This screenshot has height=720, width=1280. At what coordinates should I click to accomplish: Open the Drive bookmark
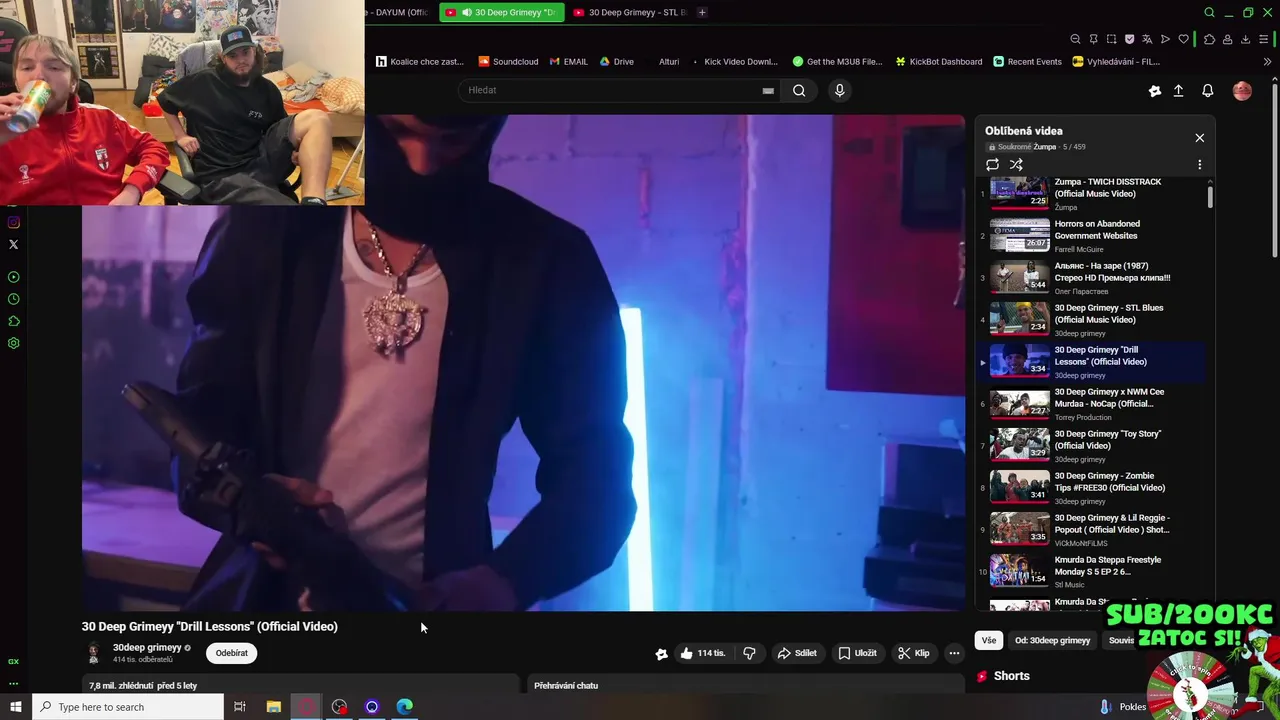tap(616, 61)
